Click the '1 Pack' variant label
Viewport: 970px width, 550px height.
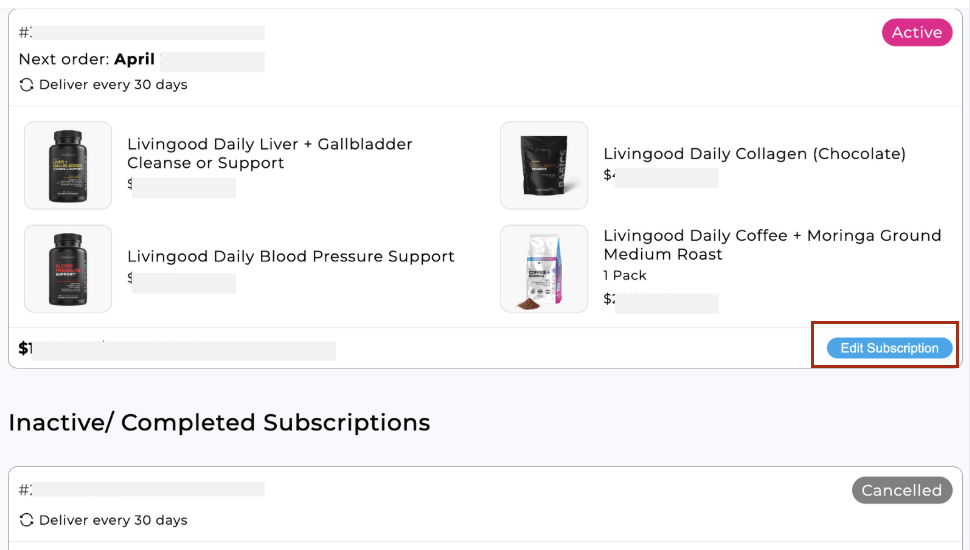625,275
